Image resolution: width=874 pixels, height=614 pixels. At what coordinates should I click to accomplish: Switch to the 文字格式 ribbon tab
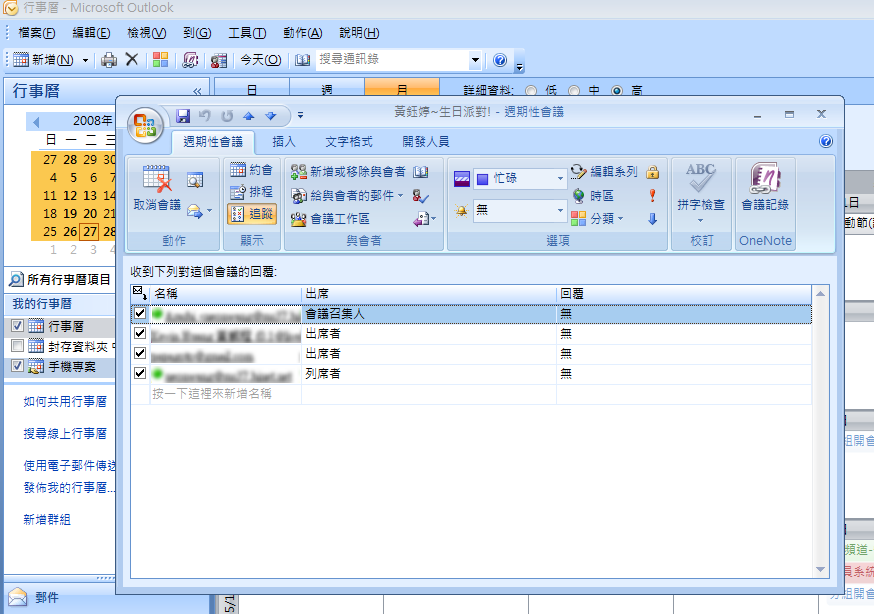348,142
